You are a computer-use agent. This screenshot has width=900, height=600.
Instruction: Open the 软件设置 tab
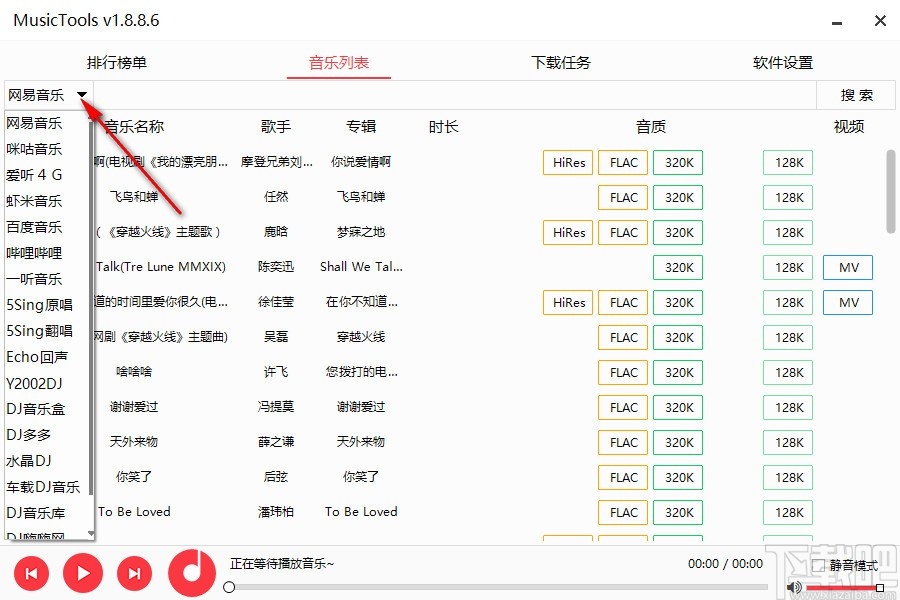point(781,61)
